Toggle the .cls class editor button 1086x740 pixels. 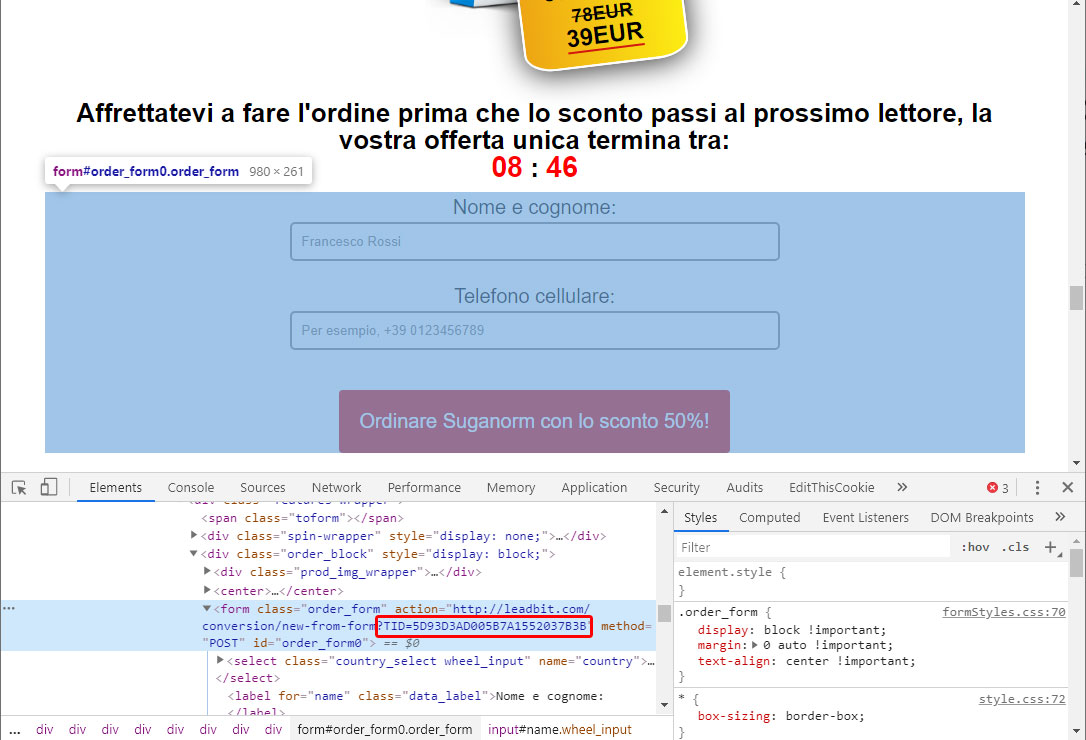(1015, 547)
